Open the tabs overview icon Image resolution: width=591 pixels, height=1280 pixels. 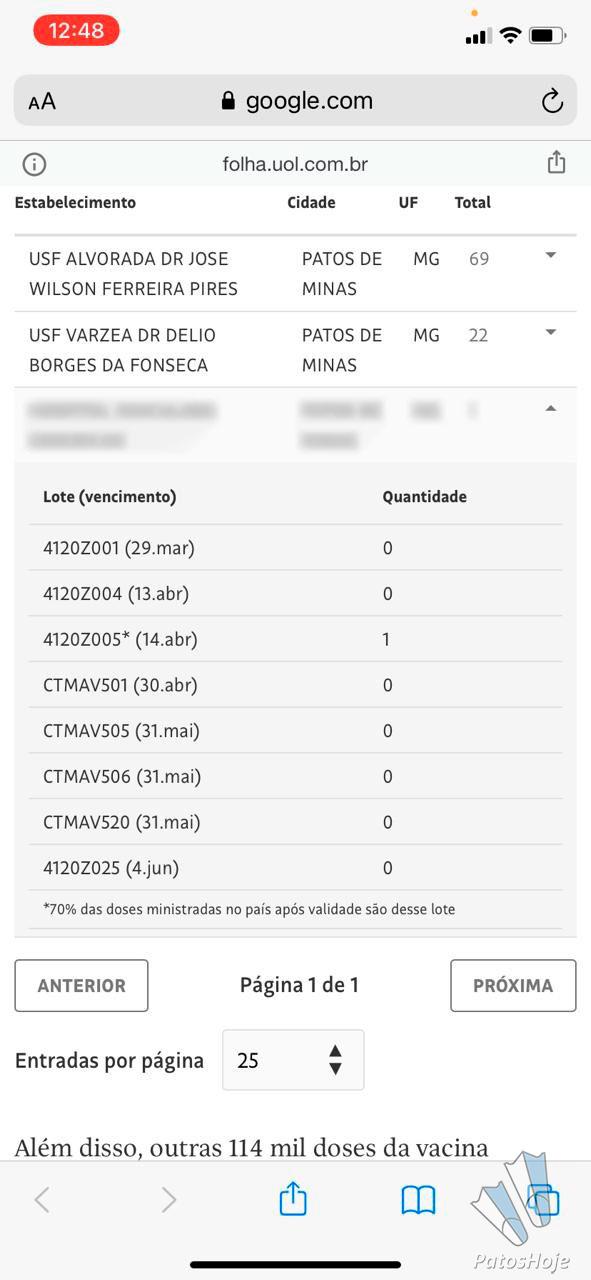[x=543, y=1200]
